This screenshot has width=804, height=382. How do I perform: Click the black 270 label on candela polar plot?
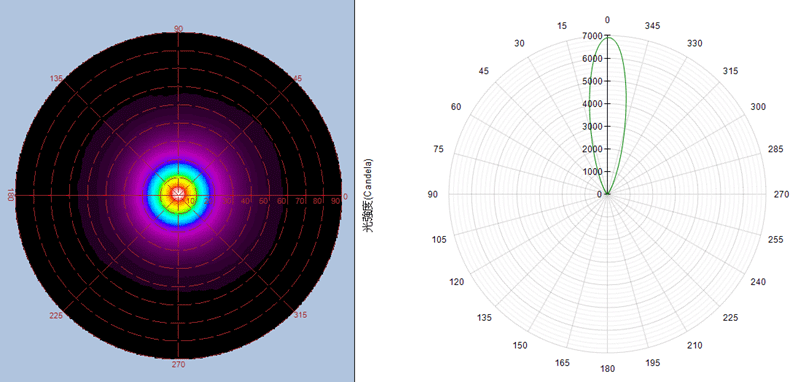click(782, 194)
